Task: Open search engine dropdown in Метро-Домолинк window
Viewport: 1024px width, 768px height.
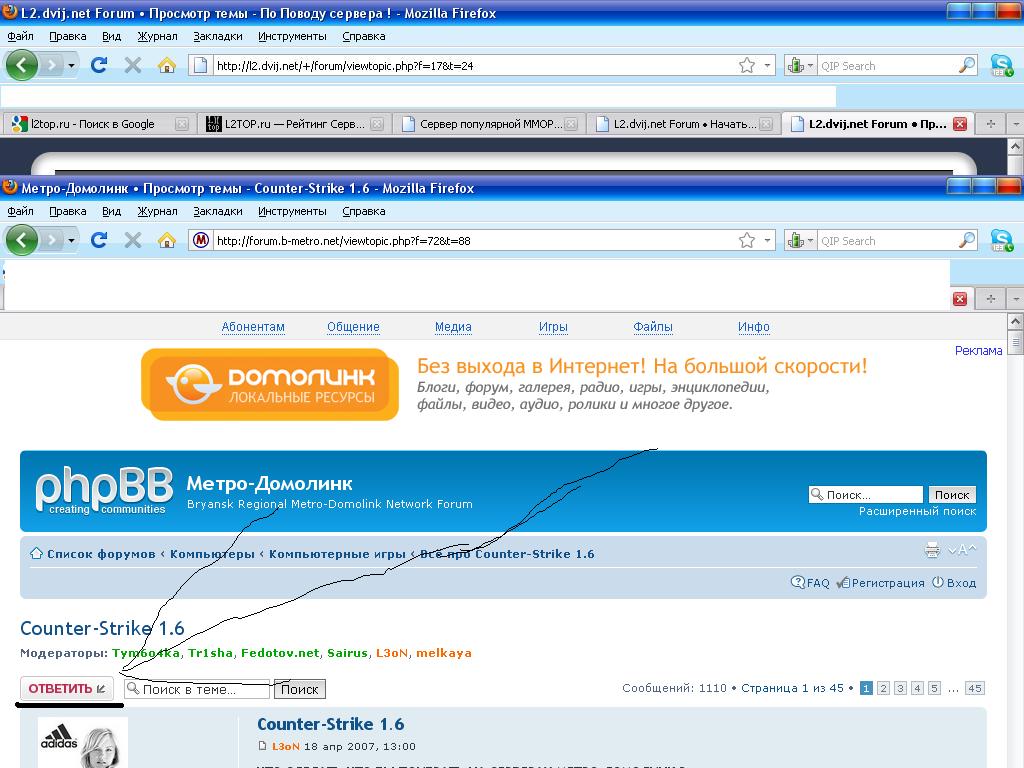Action: (810, 240)
